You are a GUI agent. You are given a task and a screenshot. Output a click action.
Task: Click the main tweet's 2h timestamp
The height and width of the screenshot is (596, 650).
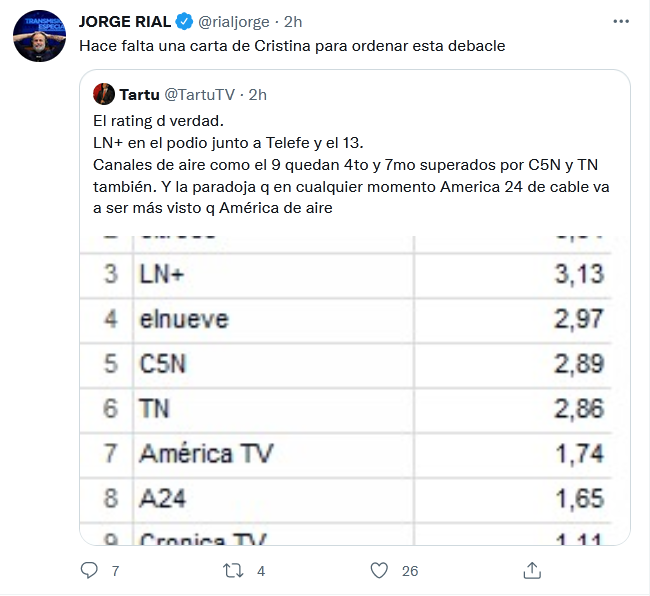[293, 22]
